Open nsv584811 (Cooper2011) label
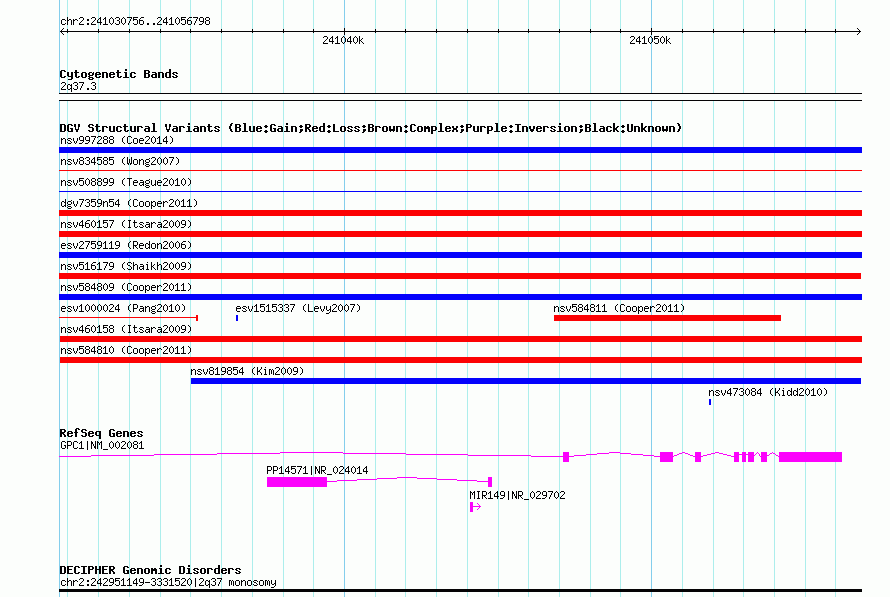Viewport: 890px width, 597px height. (x=619, y=308)
